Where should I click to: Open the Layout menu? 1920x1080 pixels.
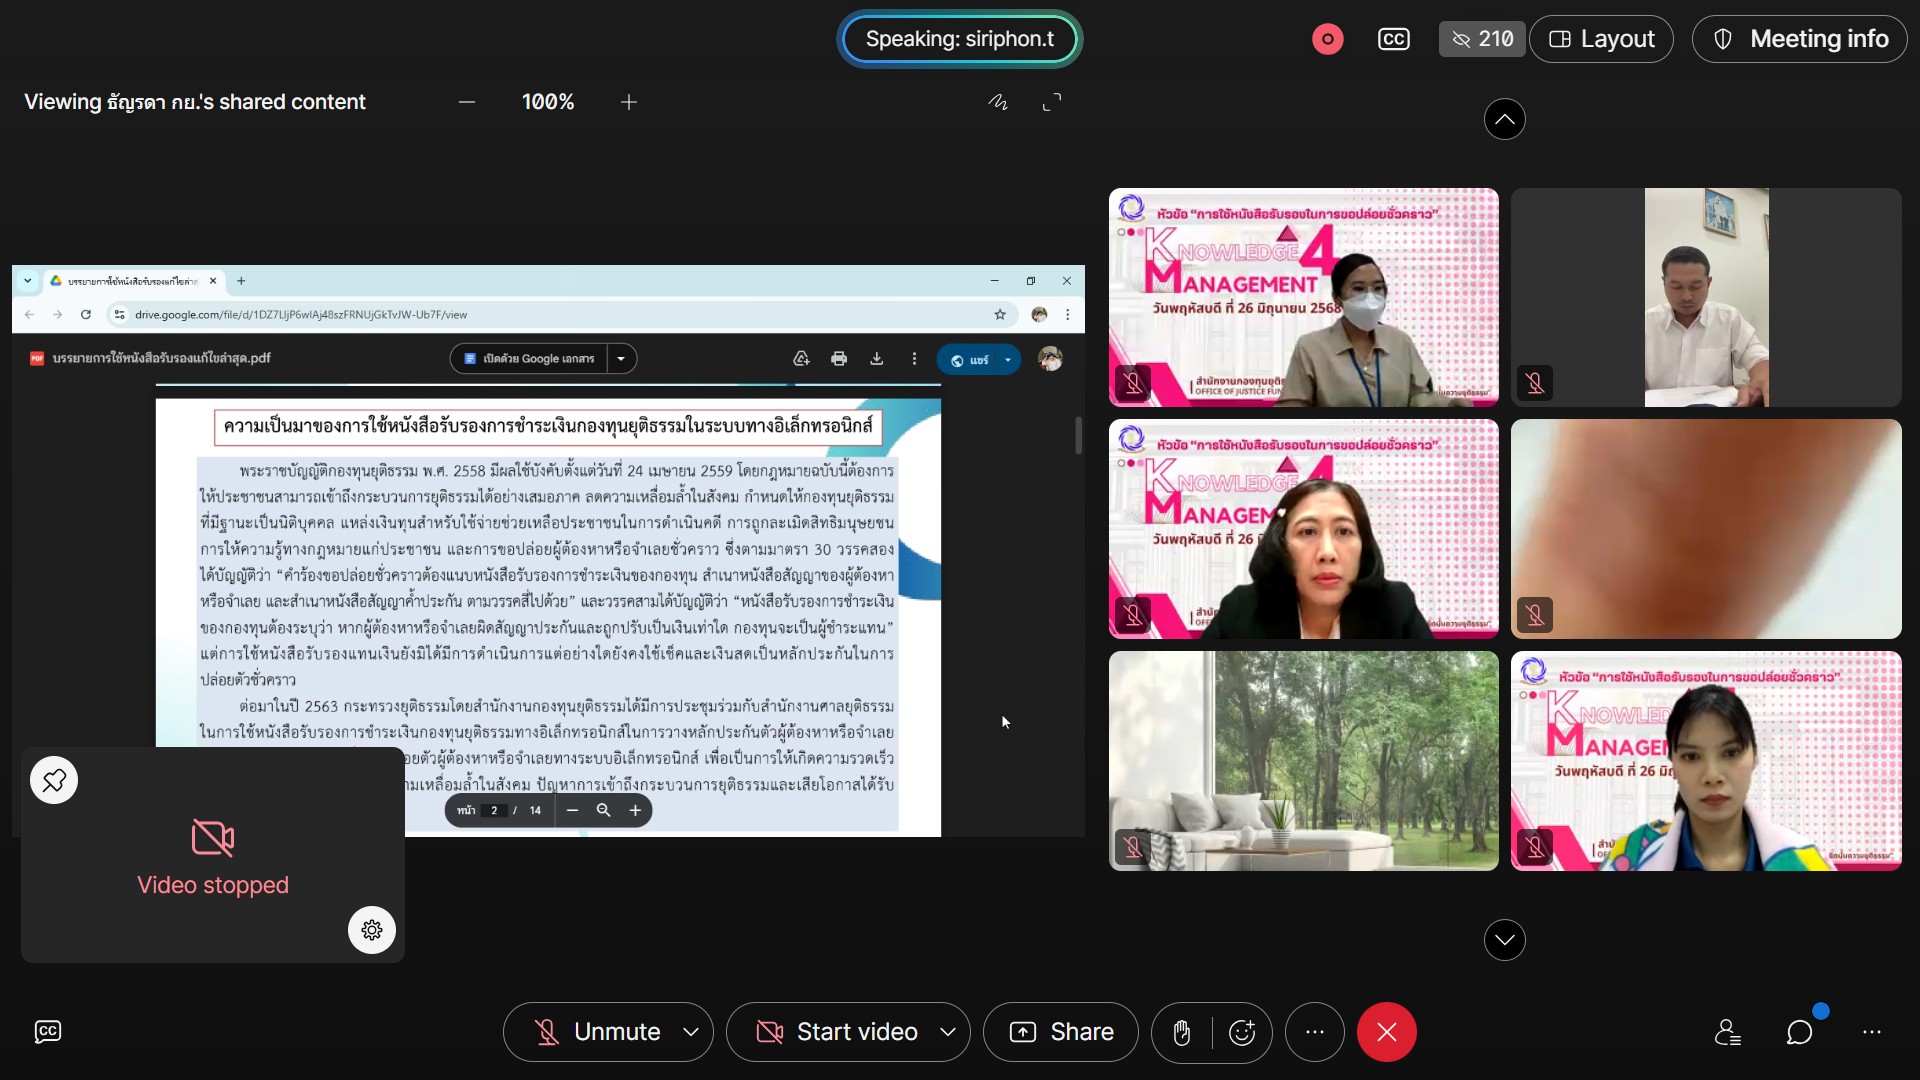pyautogui.click(x=1601, y=39)
